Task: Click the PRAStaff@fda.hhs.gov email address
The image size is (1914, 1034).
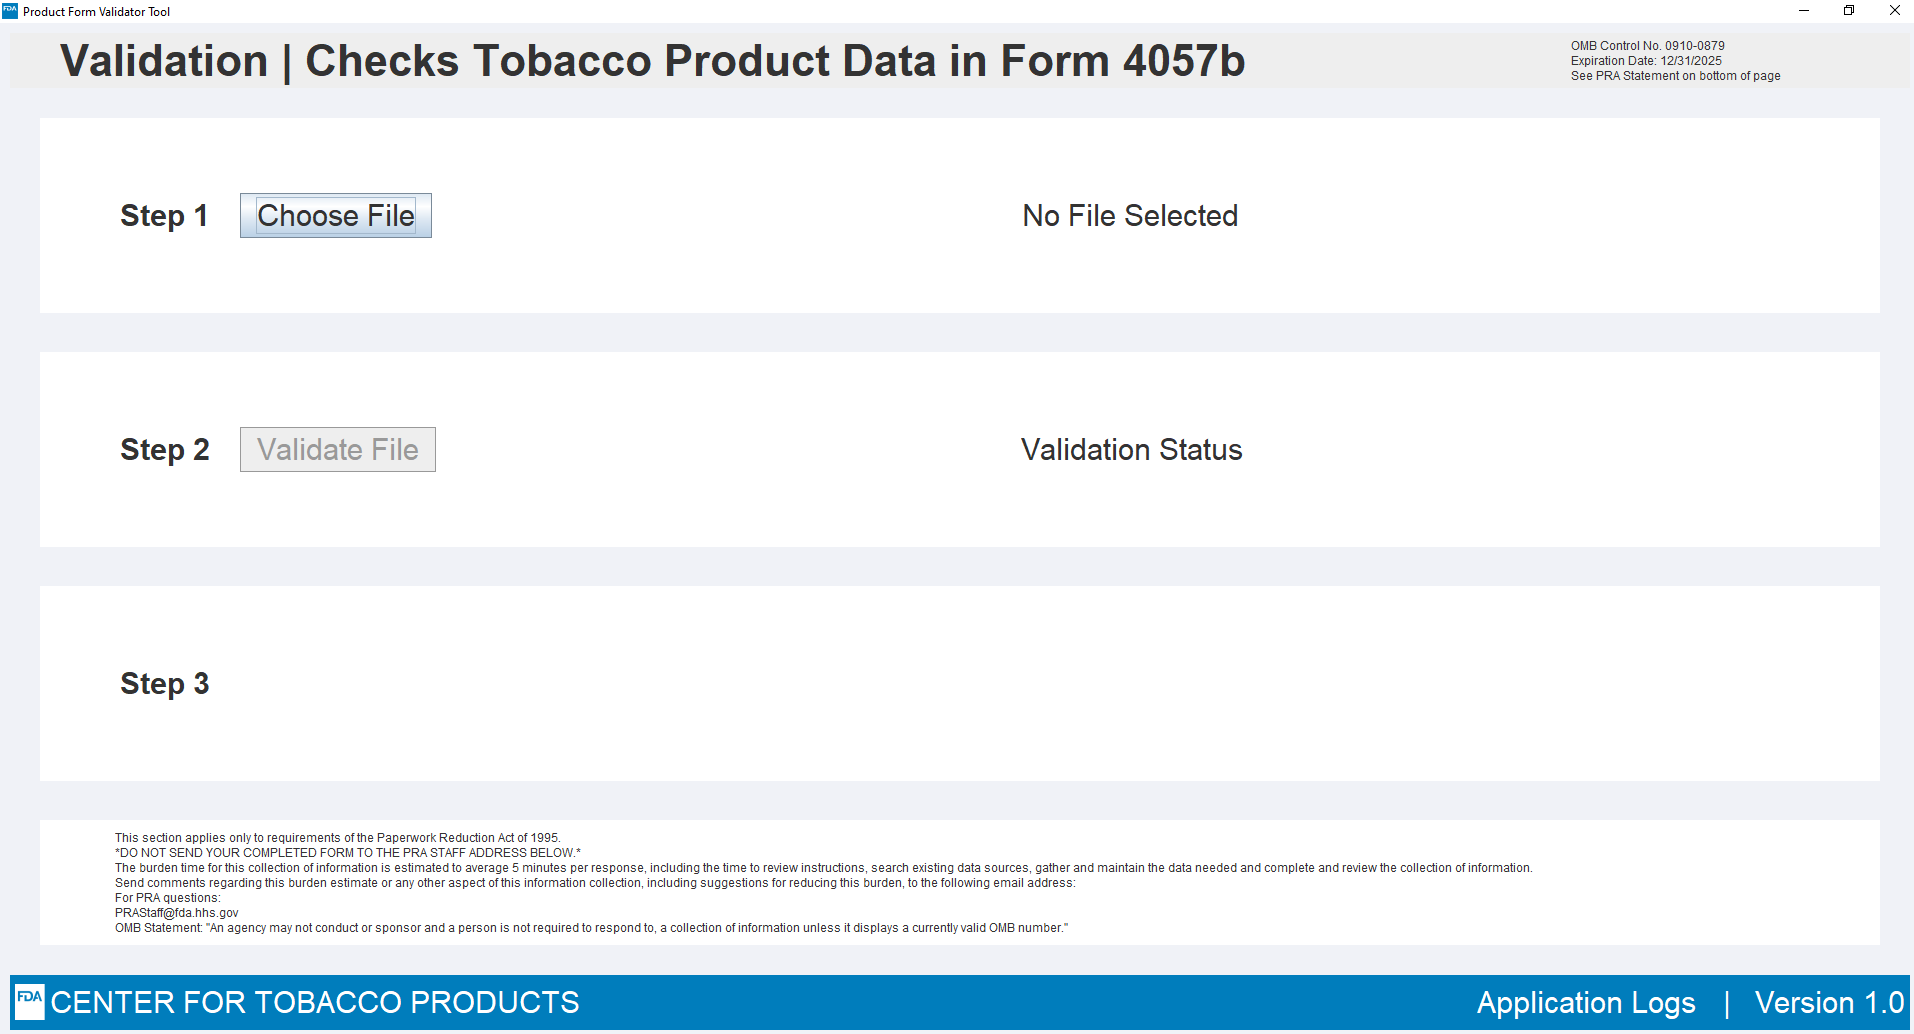Action: point(177,913)
